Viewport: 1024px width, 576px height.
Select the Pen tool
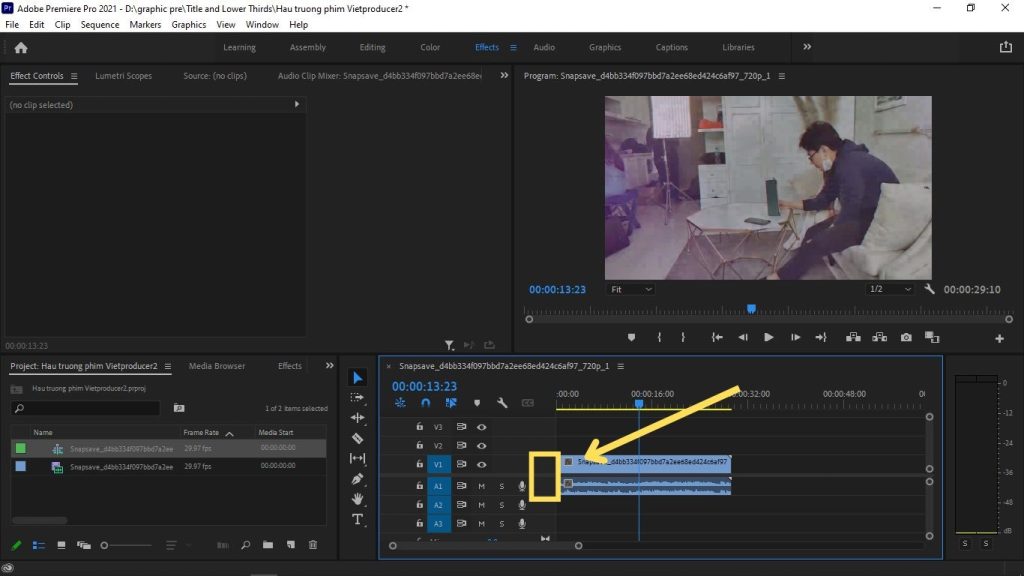click(x=358, y=479)
